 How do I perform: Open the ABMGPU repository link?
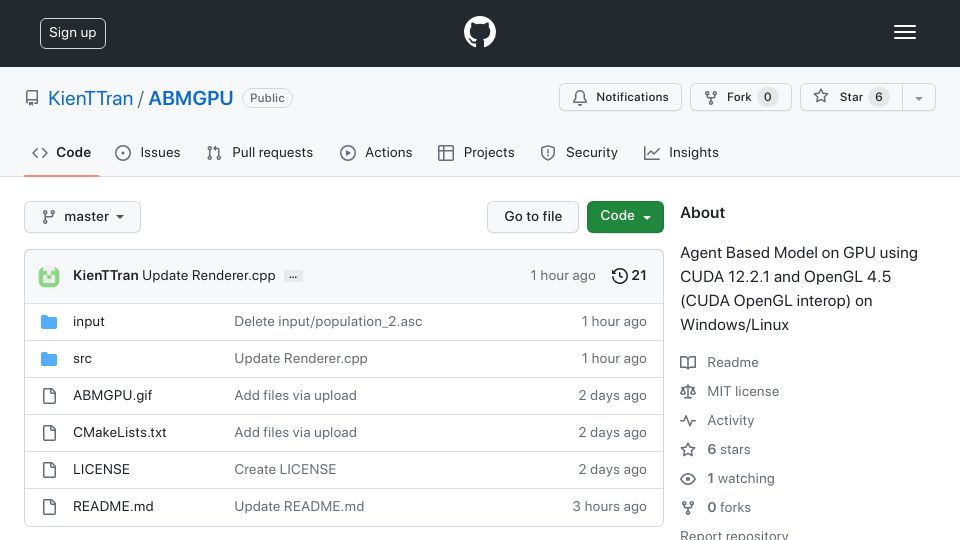point(190,98)
